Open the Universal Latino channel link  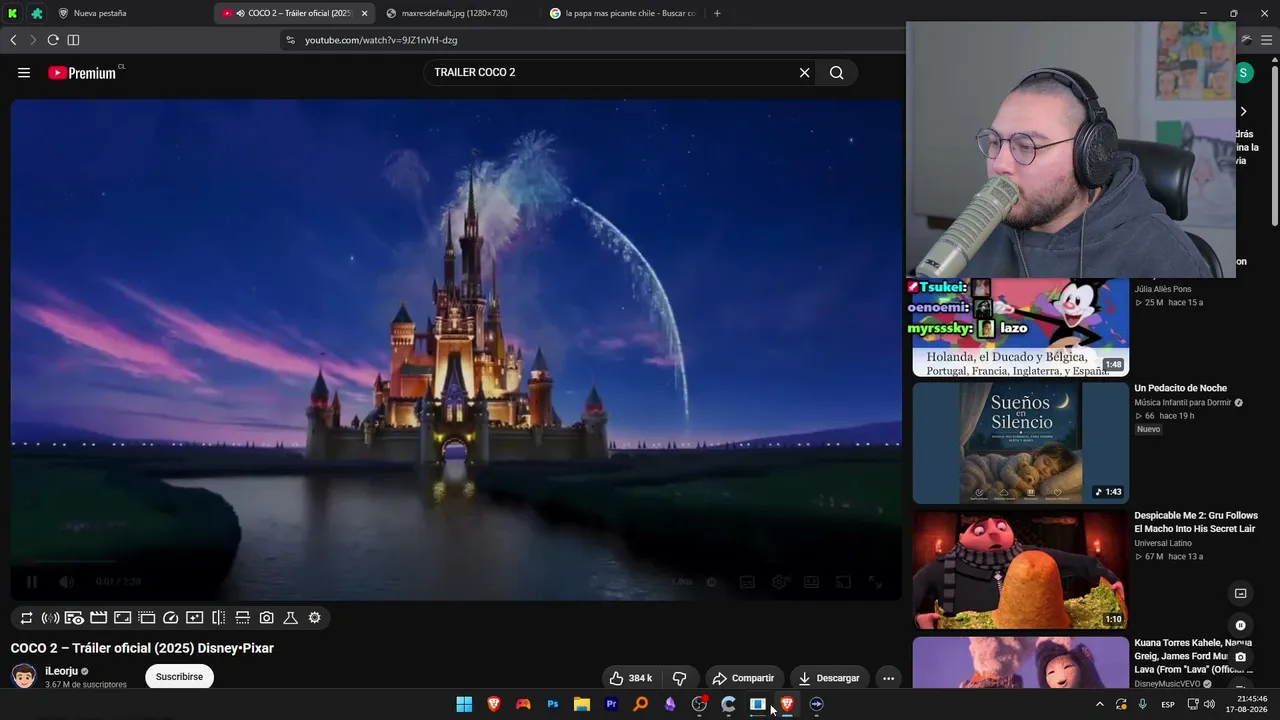point(1163,543)
